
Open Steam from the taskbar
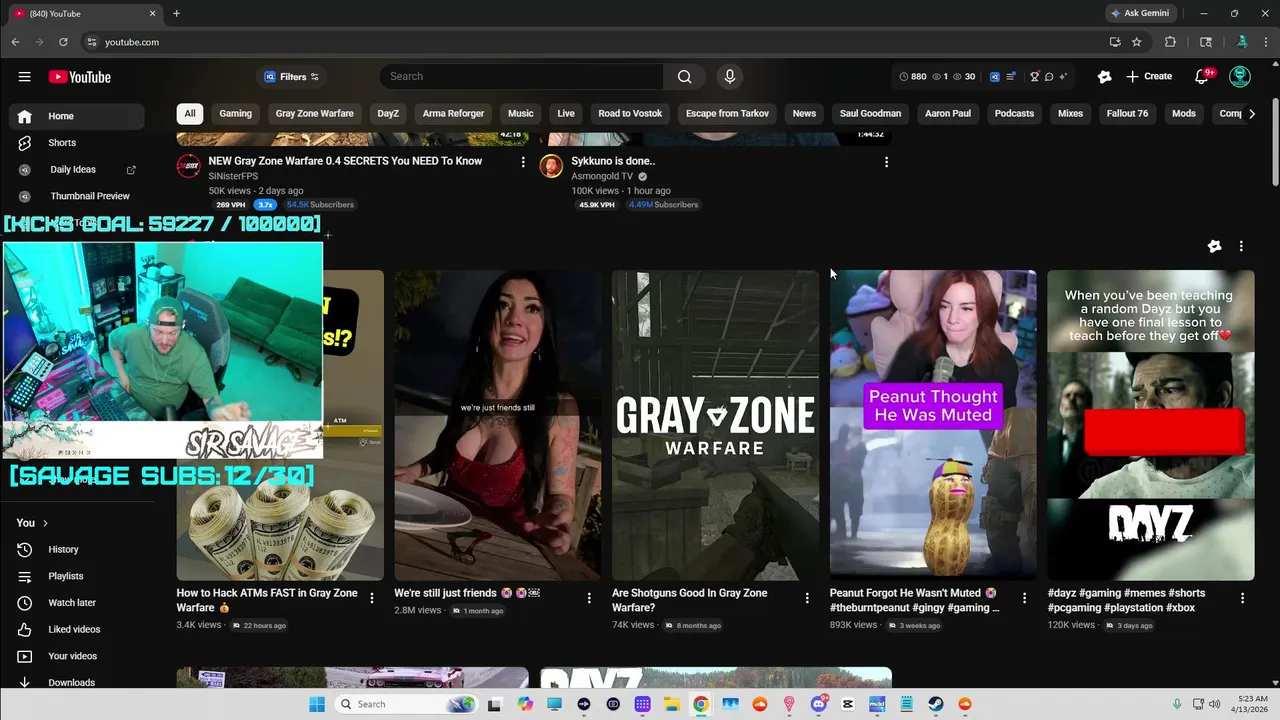pos(936,704)
